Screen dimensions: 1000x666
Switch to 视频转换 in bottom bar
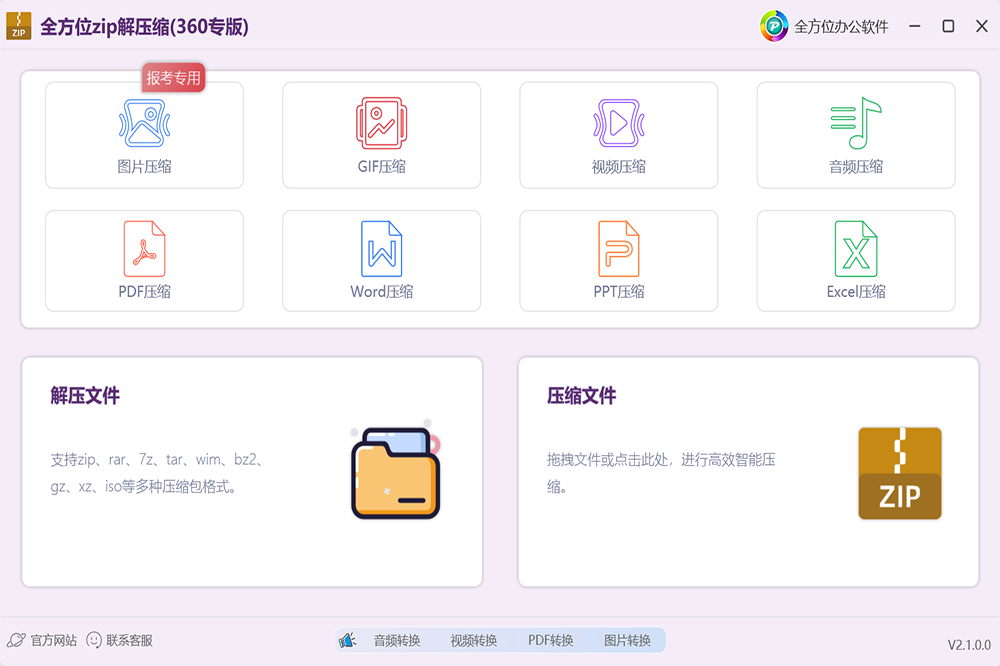474,640
